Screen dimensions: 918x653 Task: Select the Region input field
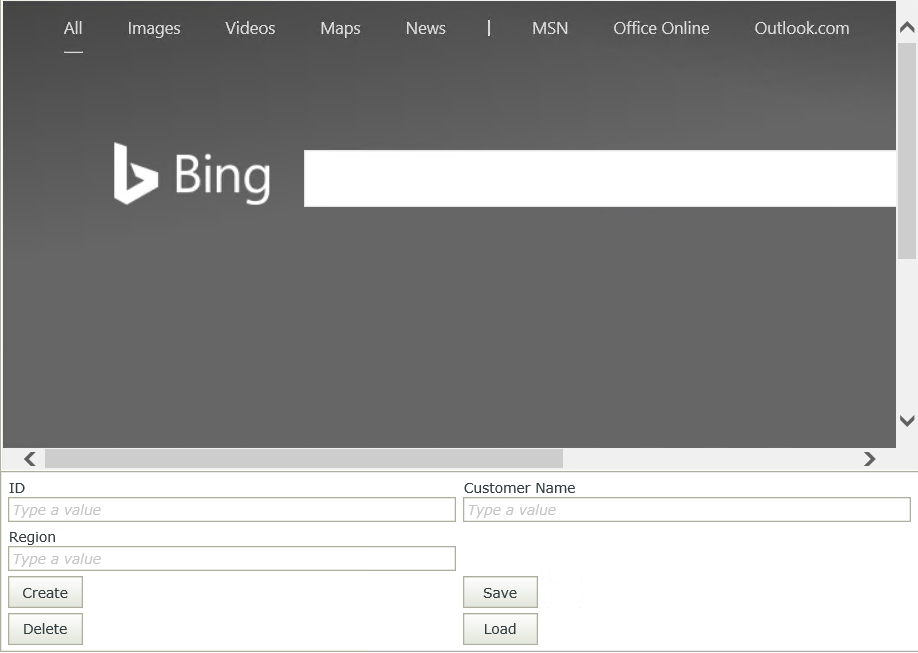[232, 559]
